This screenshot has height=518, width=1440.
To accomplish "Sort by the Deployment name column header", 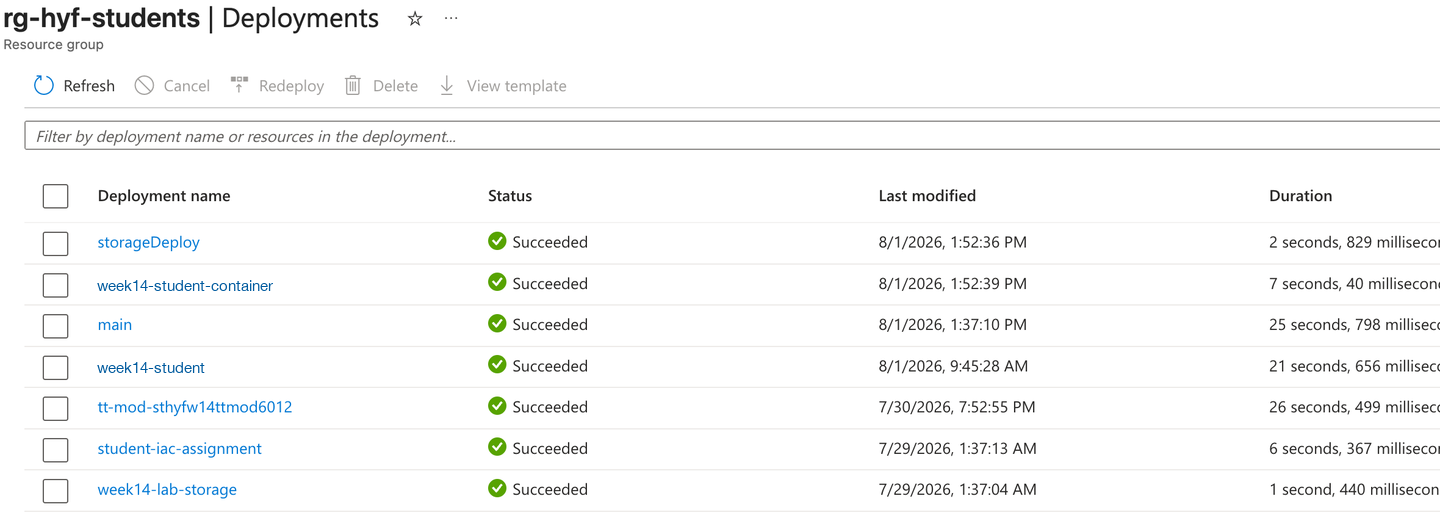I will (164, 196).
